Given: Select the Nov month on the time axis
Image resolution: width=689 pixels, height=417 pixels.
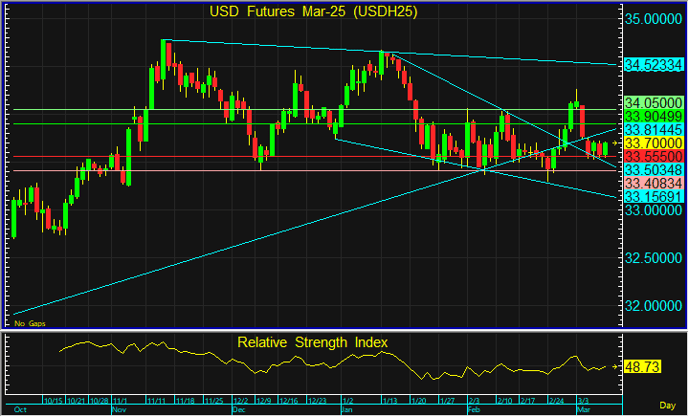Looking at the screenshot, I should tap(121, 410).
